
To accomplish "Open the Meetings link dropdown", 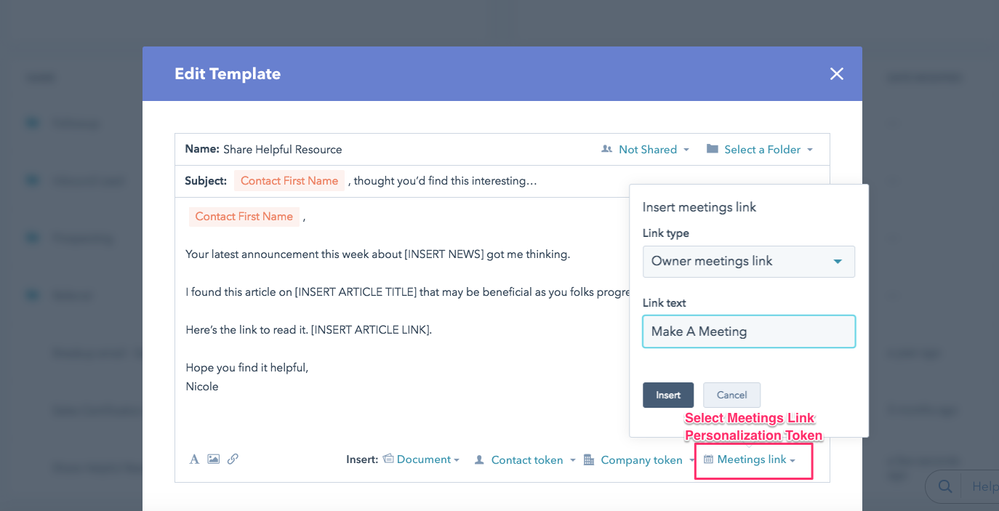I will (750, 459).
